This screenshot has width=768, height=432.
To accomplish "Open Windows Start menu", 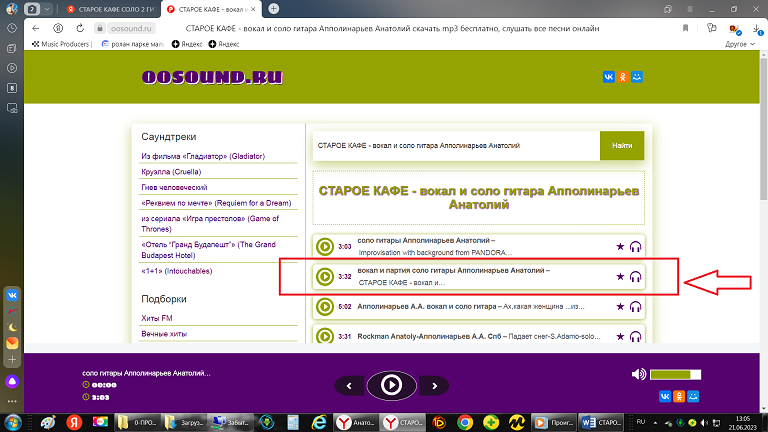I will click(13, 422).
